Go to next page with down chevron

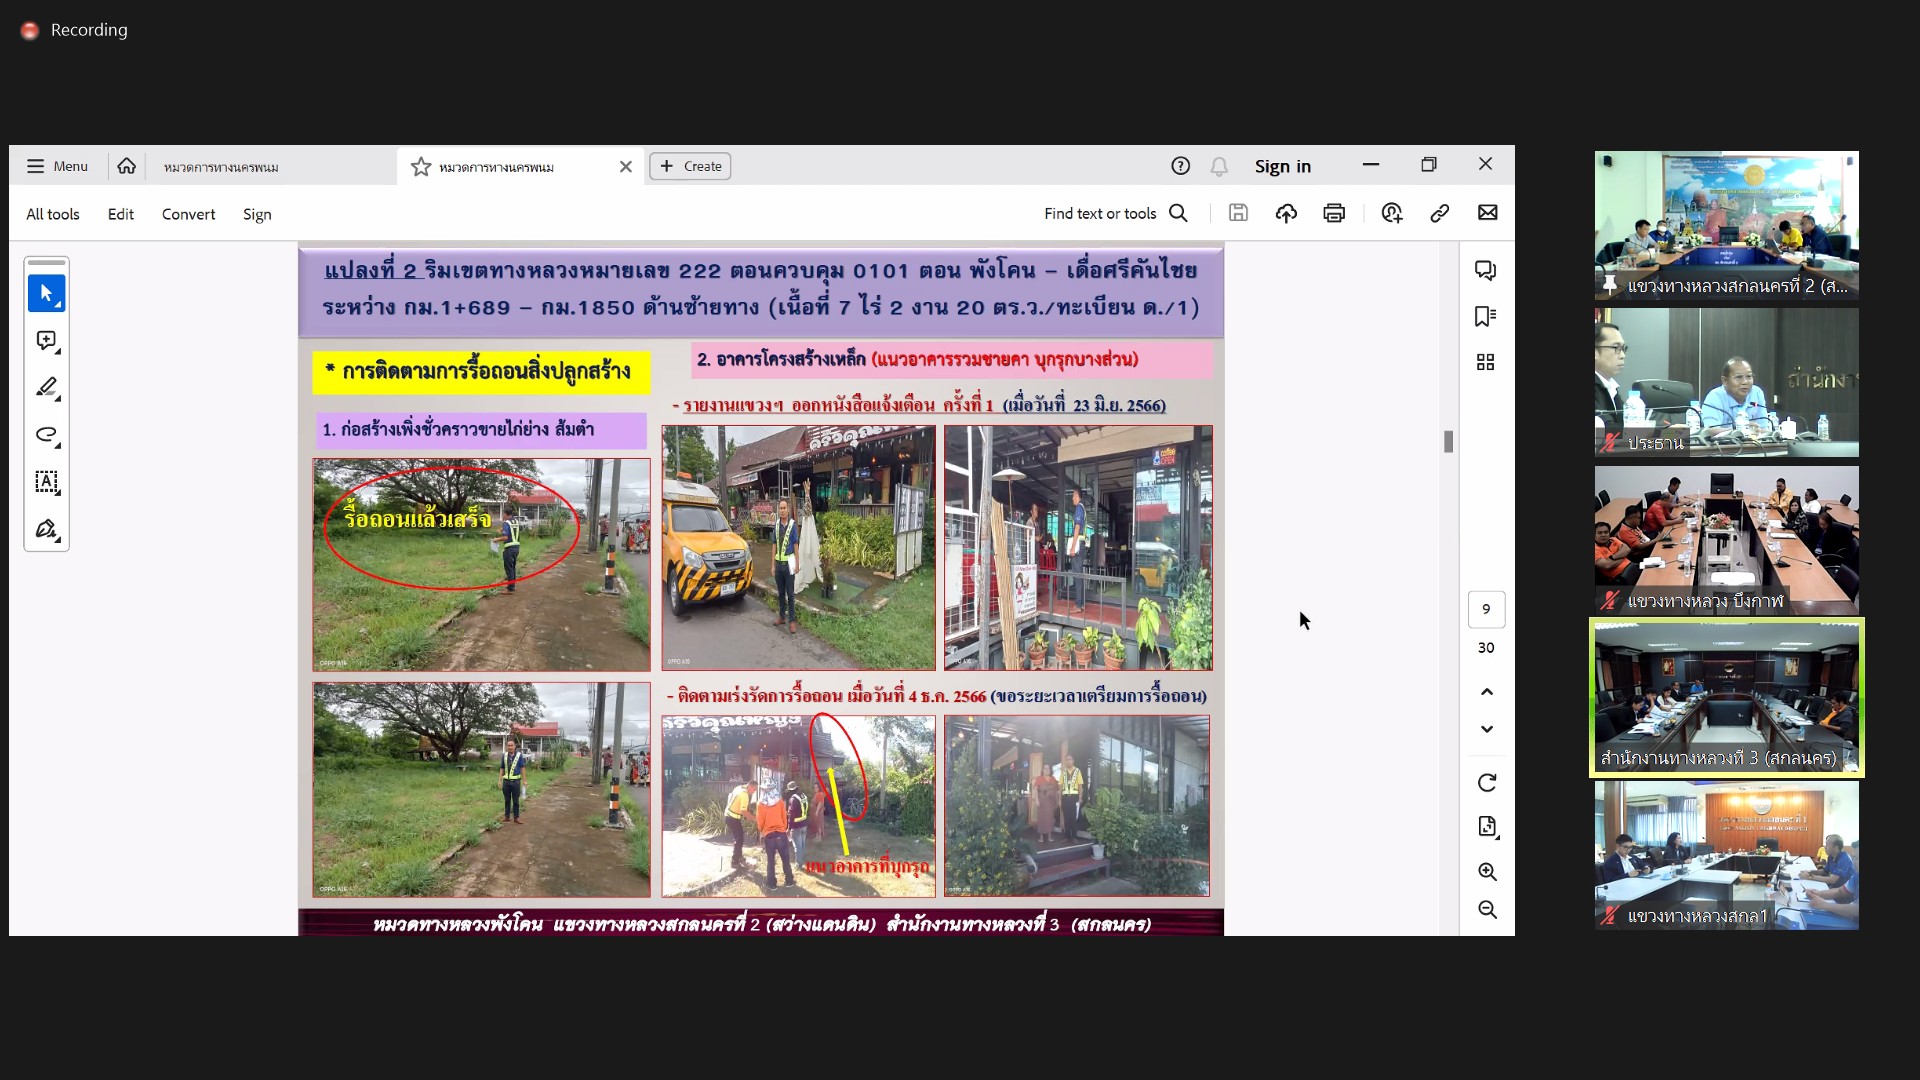1487,729
